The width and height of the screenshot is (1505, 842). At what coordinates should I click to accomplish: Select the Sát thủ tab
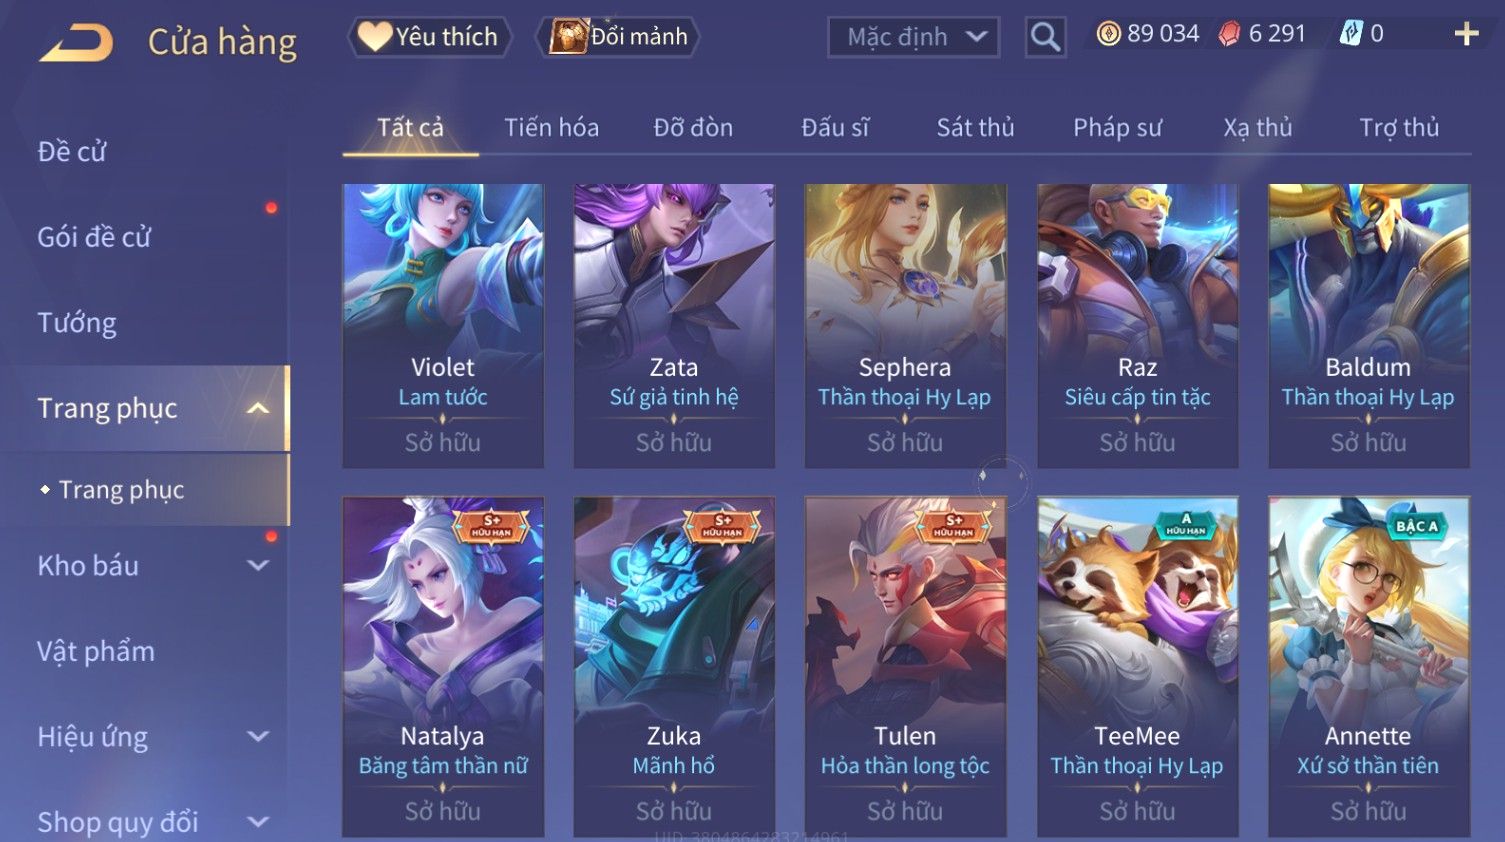coord(975,128)
